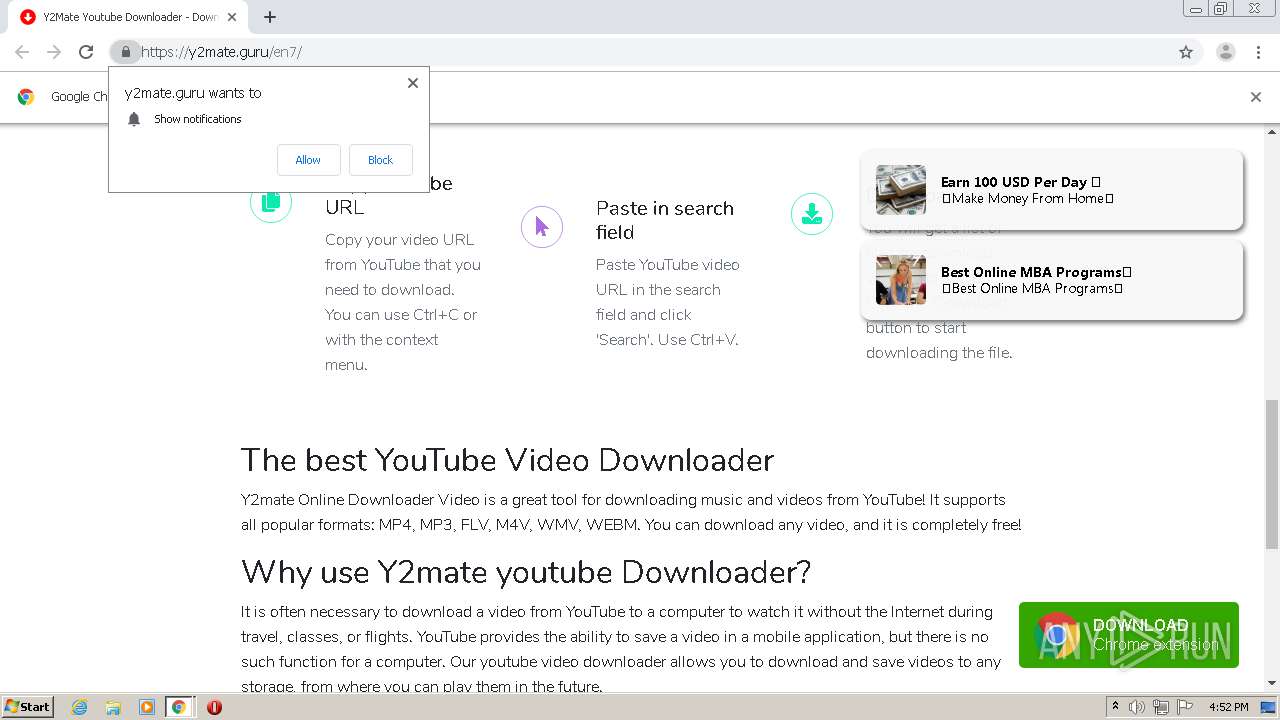The height and width of the screenshot is (720, 1280).
Task: Open the red Opera taskbar icon
Action: [214, 707]
